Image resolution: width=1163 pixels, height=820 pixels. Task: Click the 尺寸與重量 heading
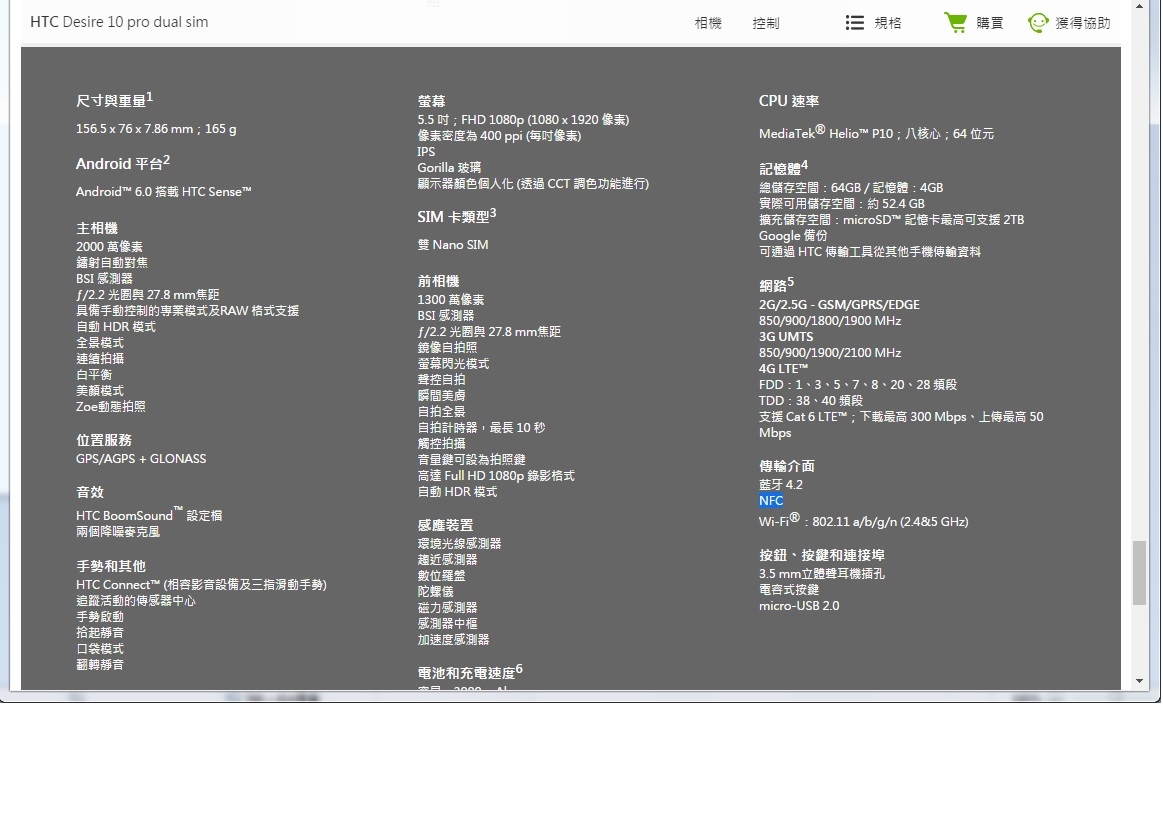point(114,99)
